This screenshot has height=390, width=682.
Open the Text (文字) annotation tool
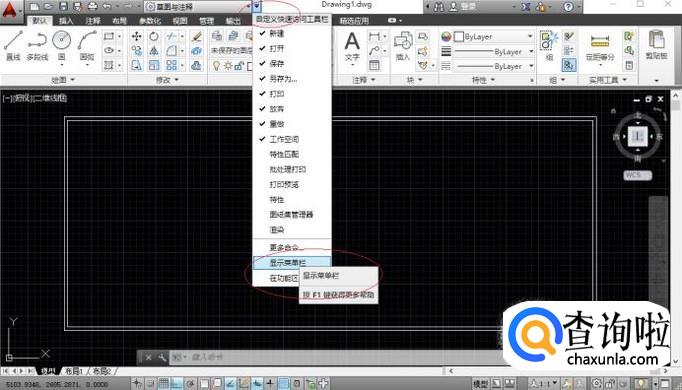click(352, 47)
